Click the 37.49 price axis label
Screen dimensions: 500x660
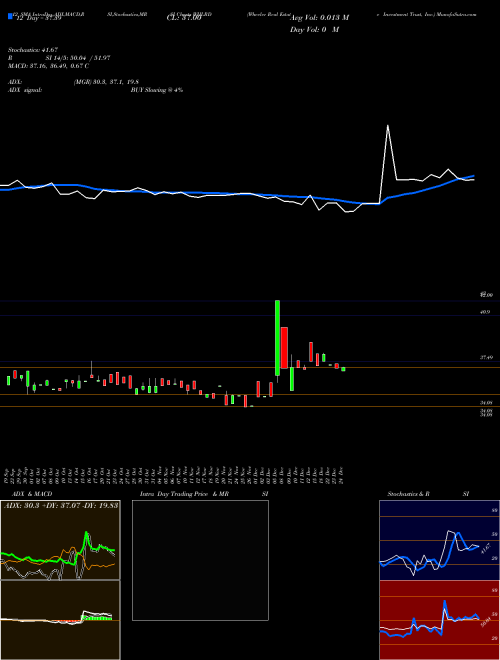click(486, 357)
